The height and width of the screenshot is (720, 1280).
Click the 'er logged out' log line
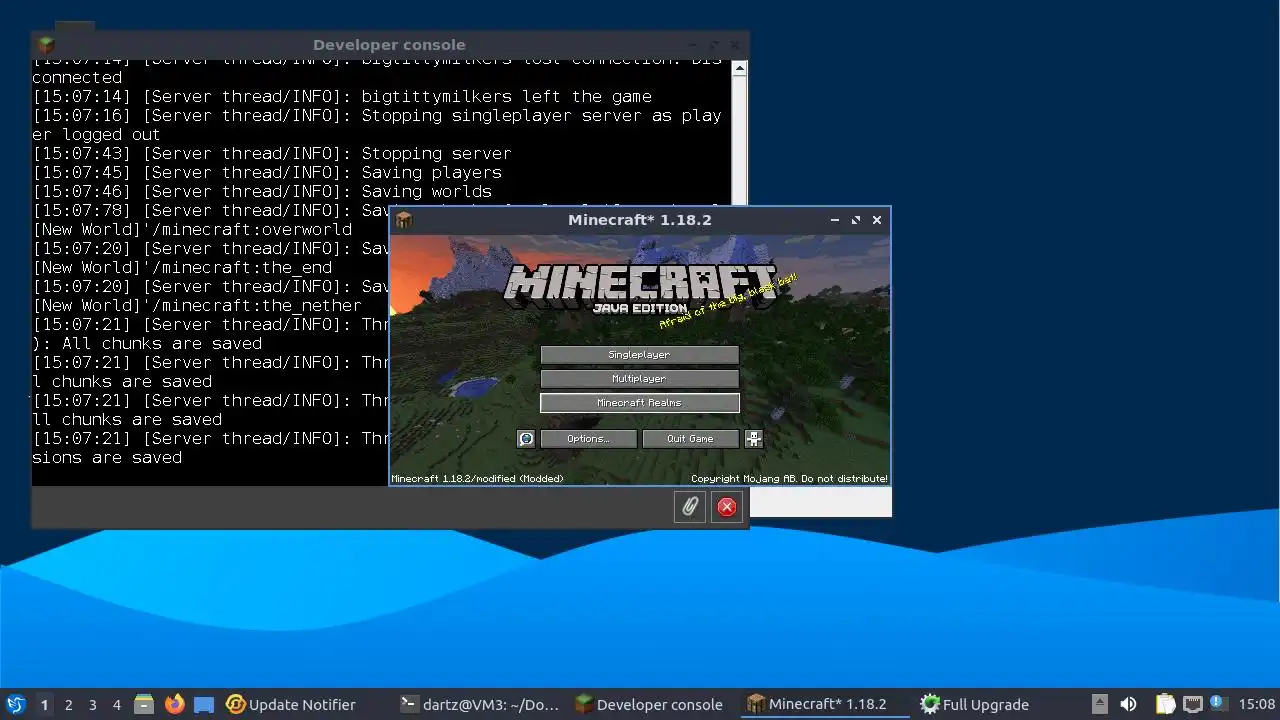point(97,135)
